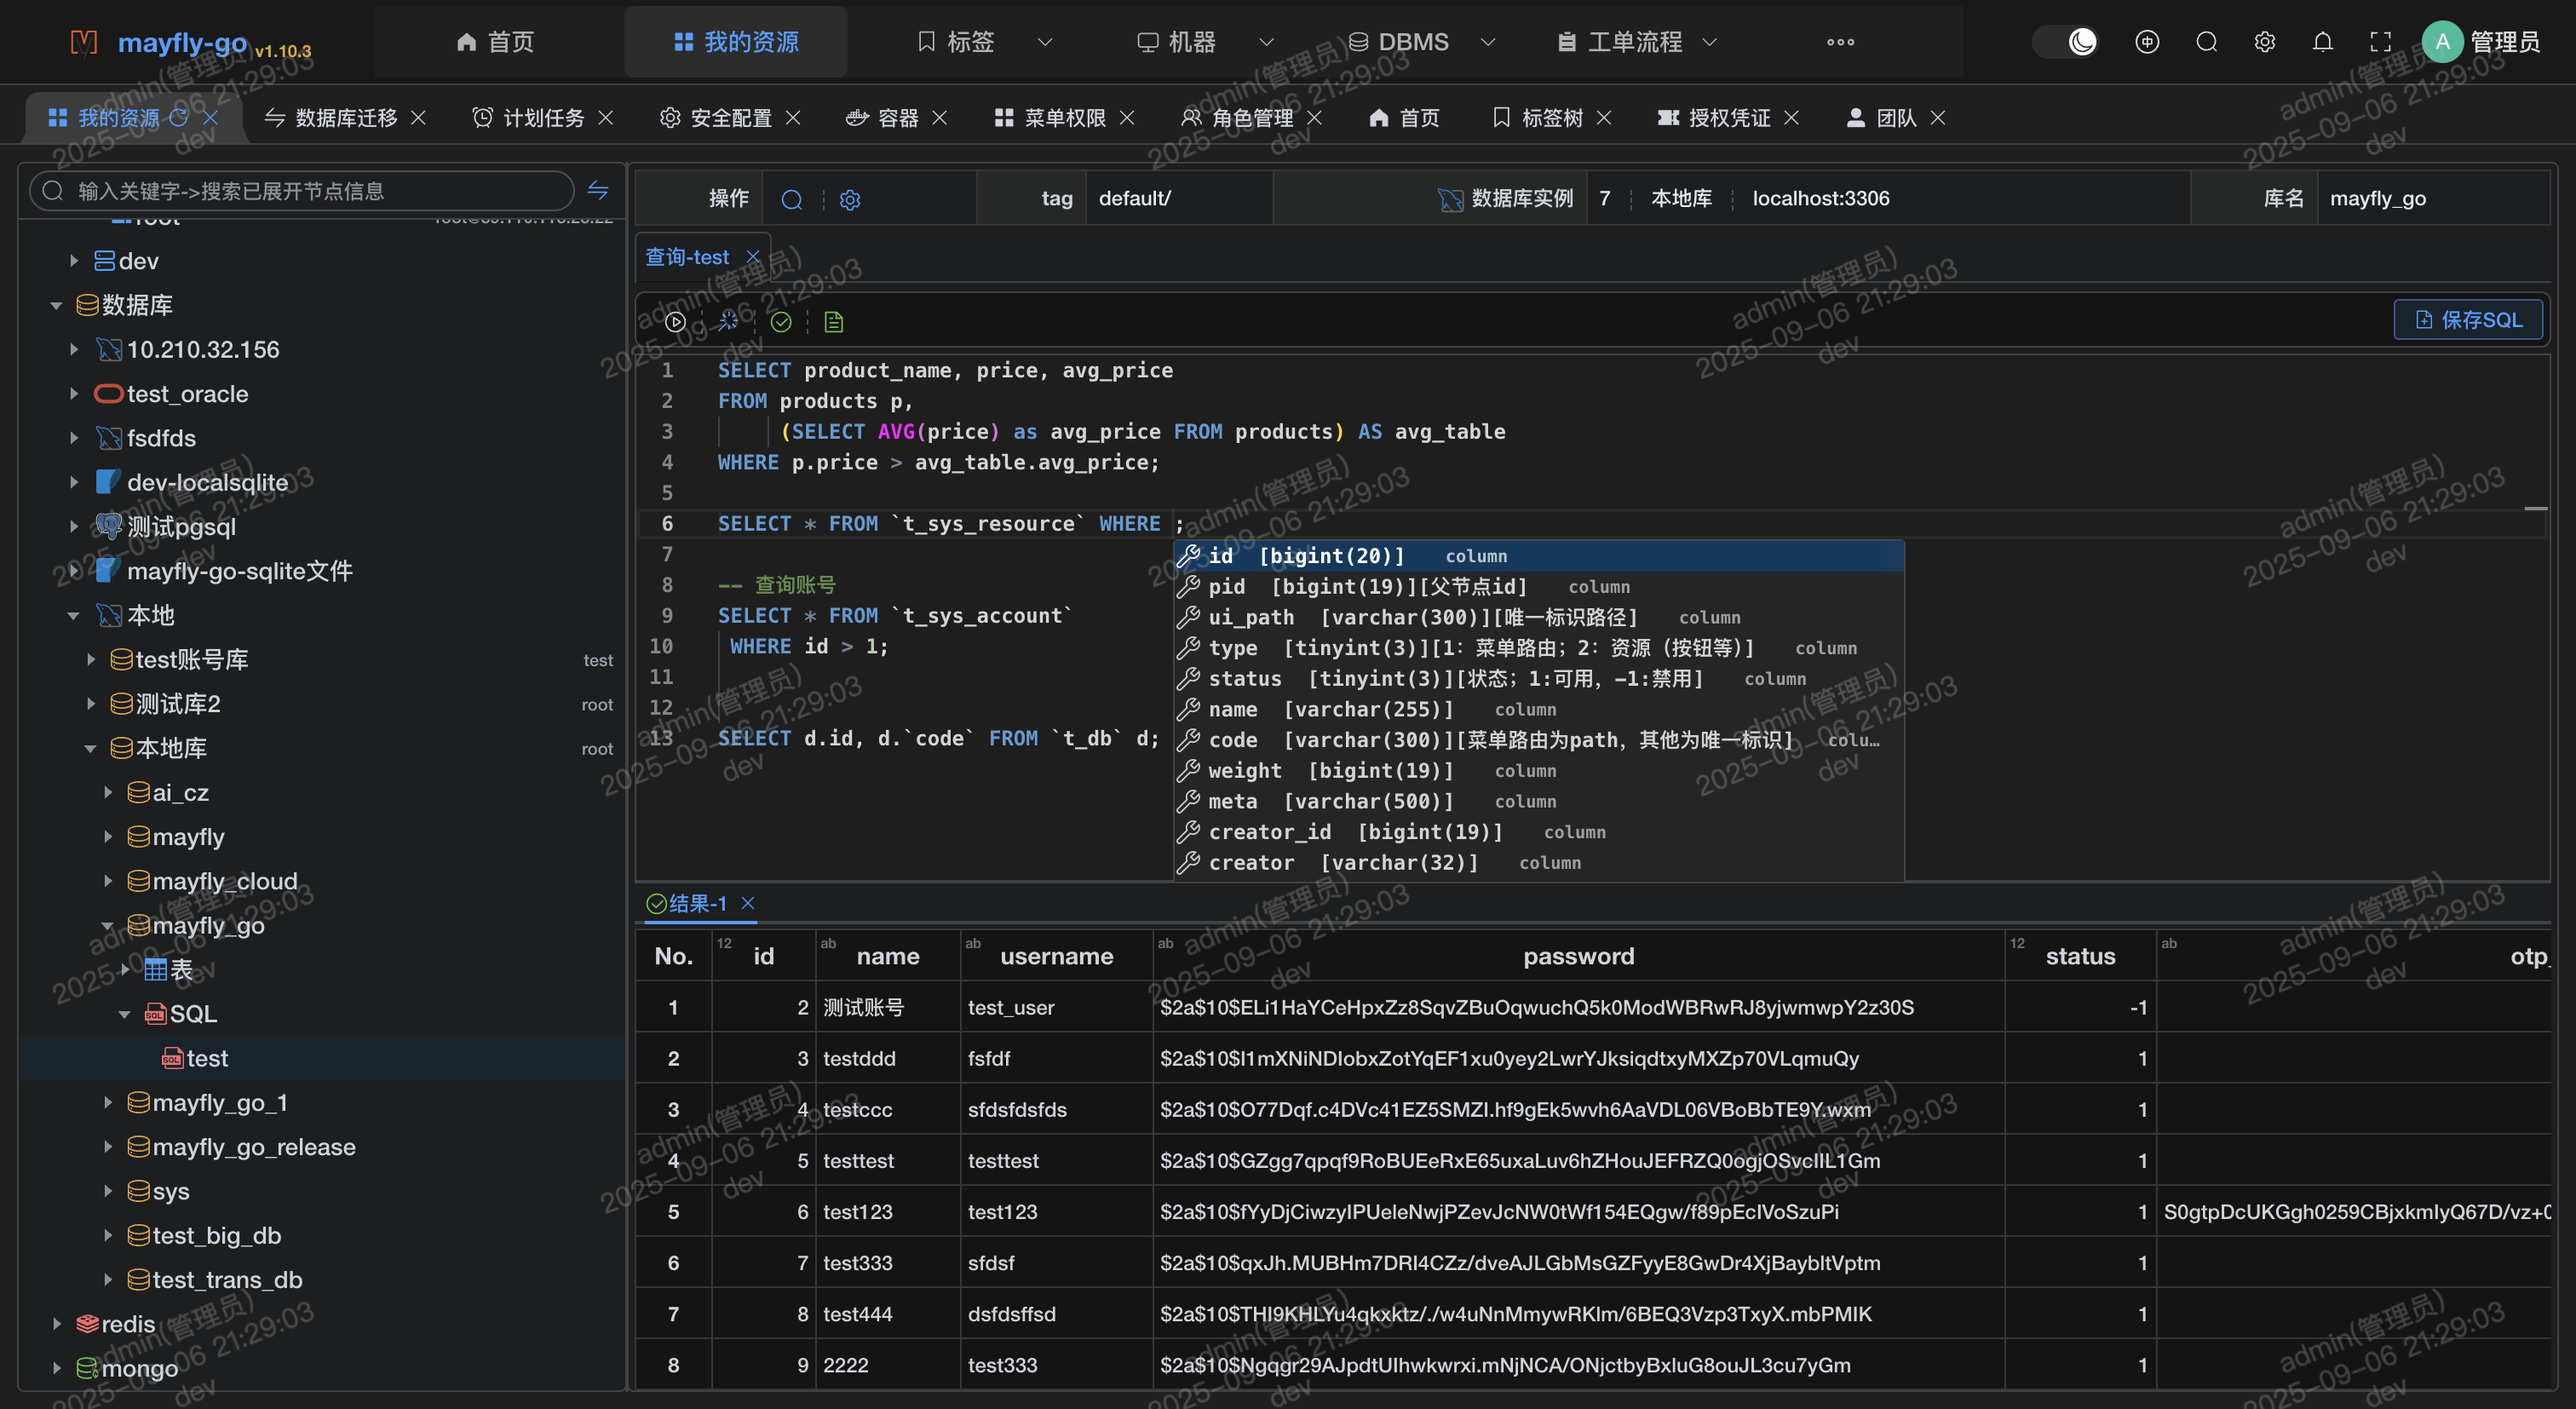Click the swap icon next to tree search
The width and height of the screenshot is (2576, 1409).
point(598,190)
